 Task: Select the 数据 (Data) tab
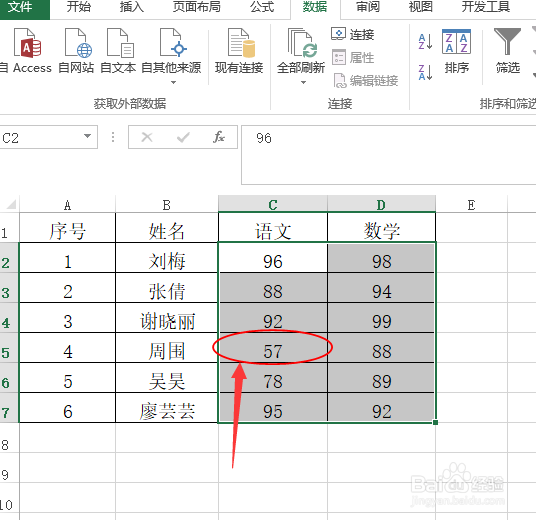point(315,7)
